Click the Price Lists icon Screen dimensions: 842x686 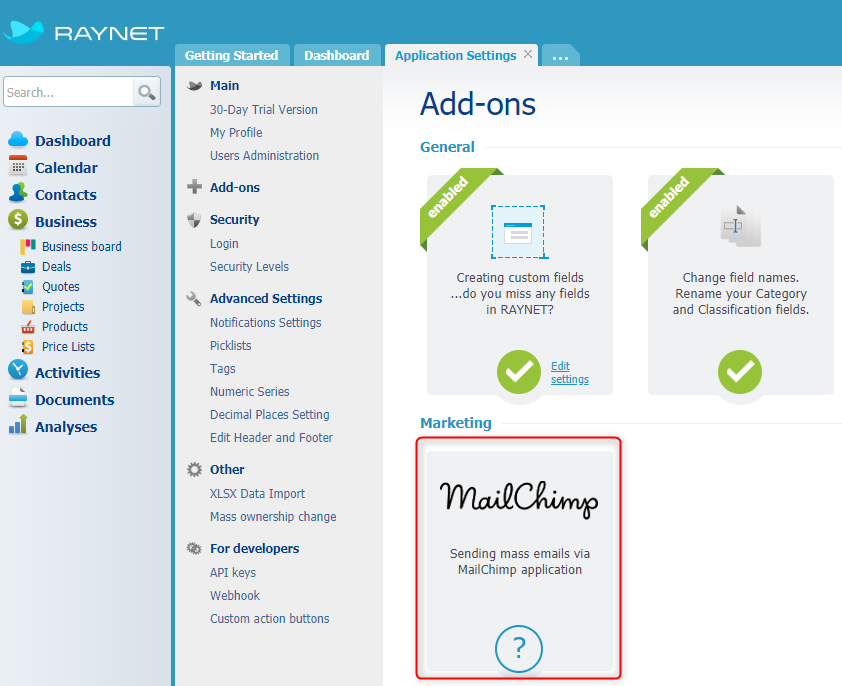point(27,347)
